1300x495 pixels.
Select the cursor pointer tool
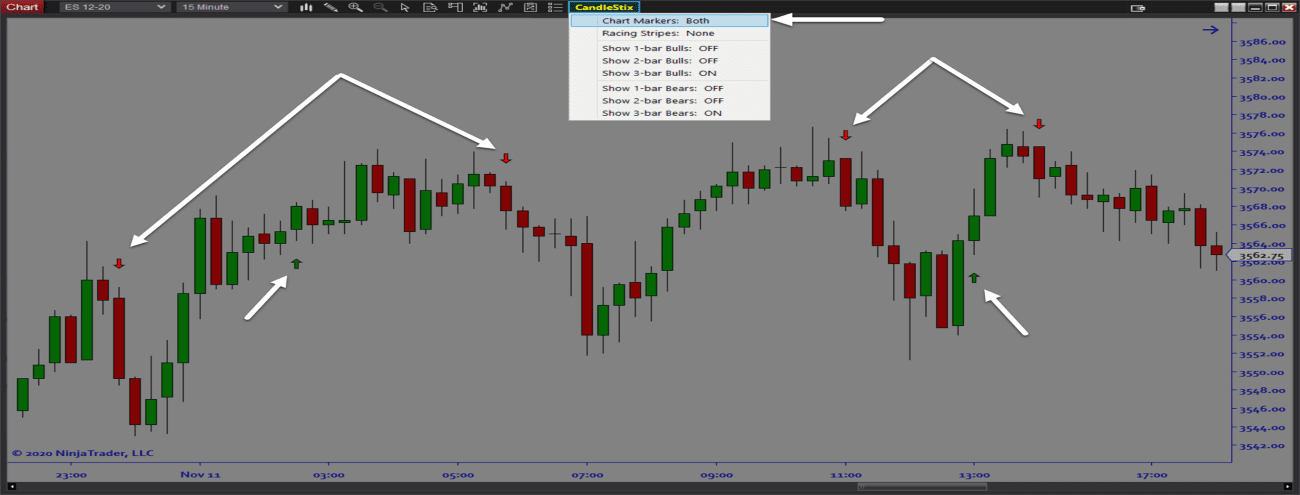[405, 7]
